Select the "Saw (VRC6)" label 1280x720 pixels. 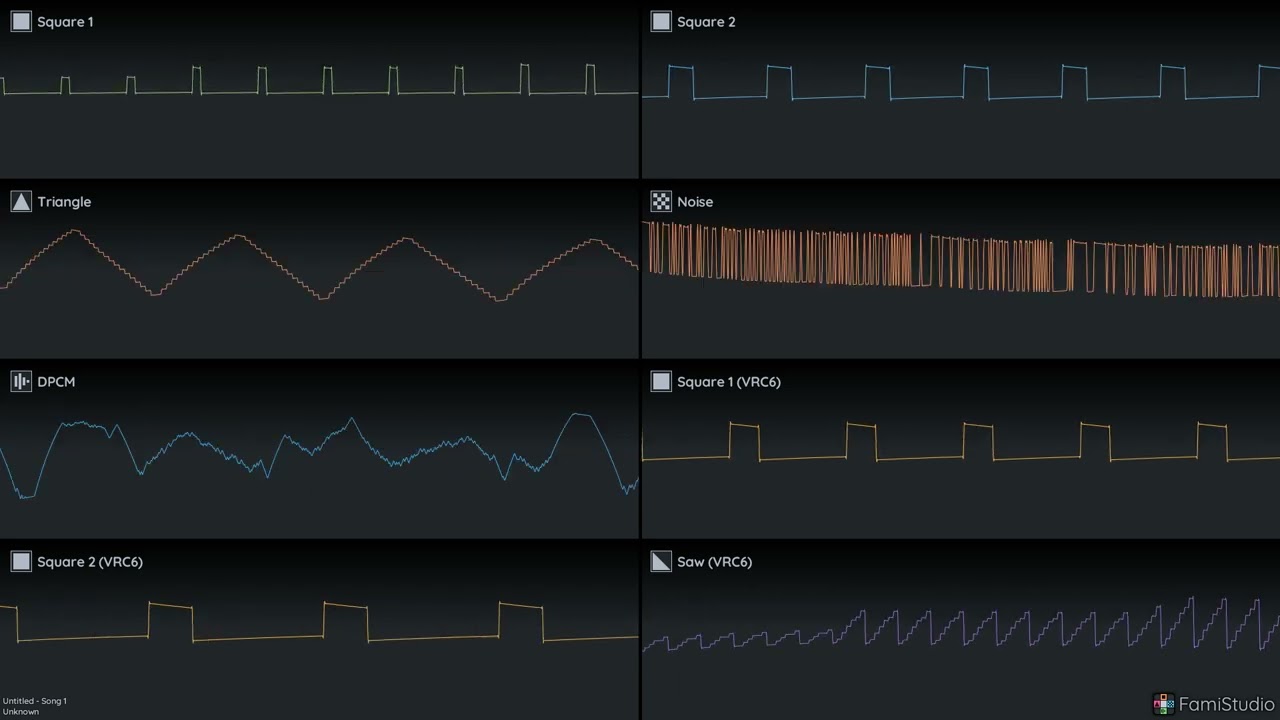click(x=714, y=562)
